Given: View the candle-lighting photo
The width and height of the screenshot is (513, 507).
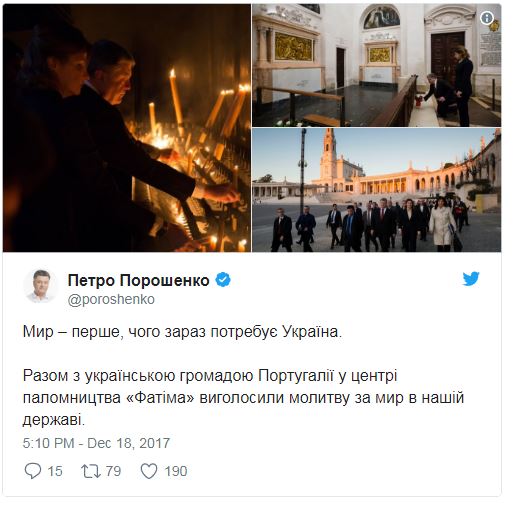Looking at the screenshot, I should (x=127, y=128).
